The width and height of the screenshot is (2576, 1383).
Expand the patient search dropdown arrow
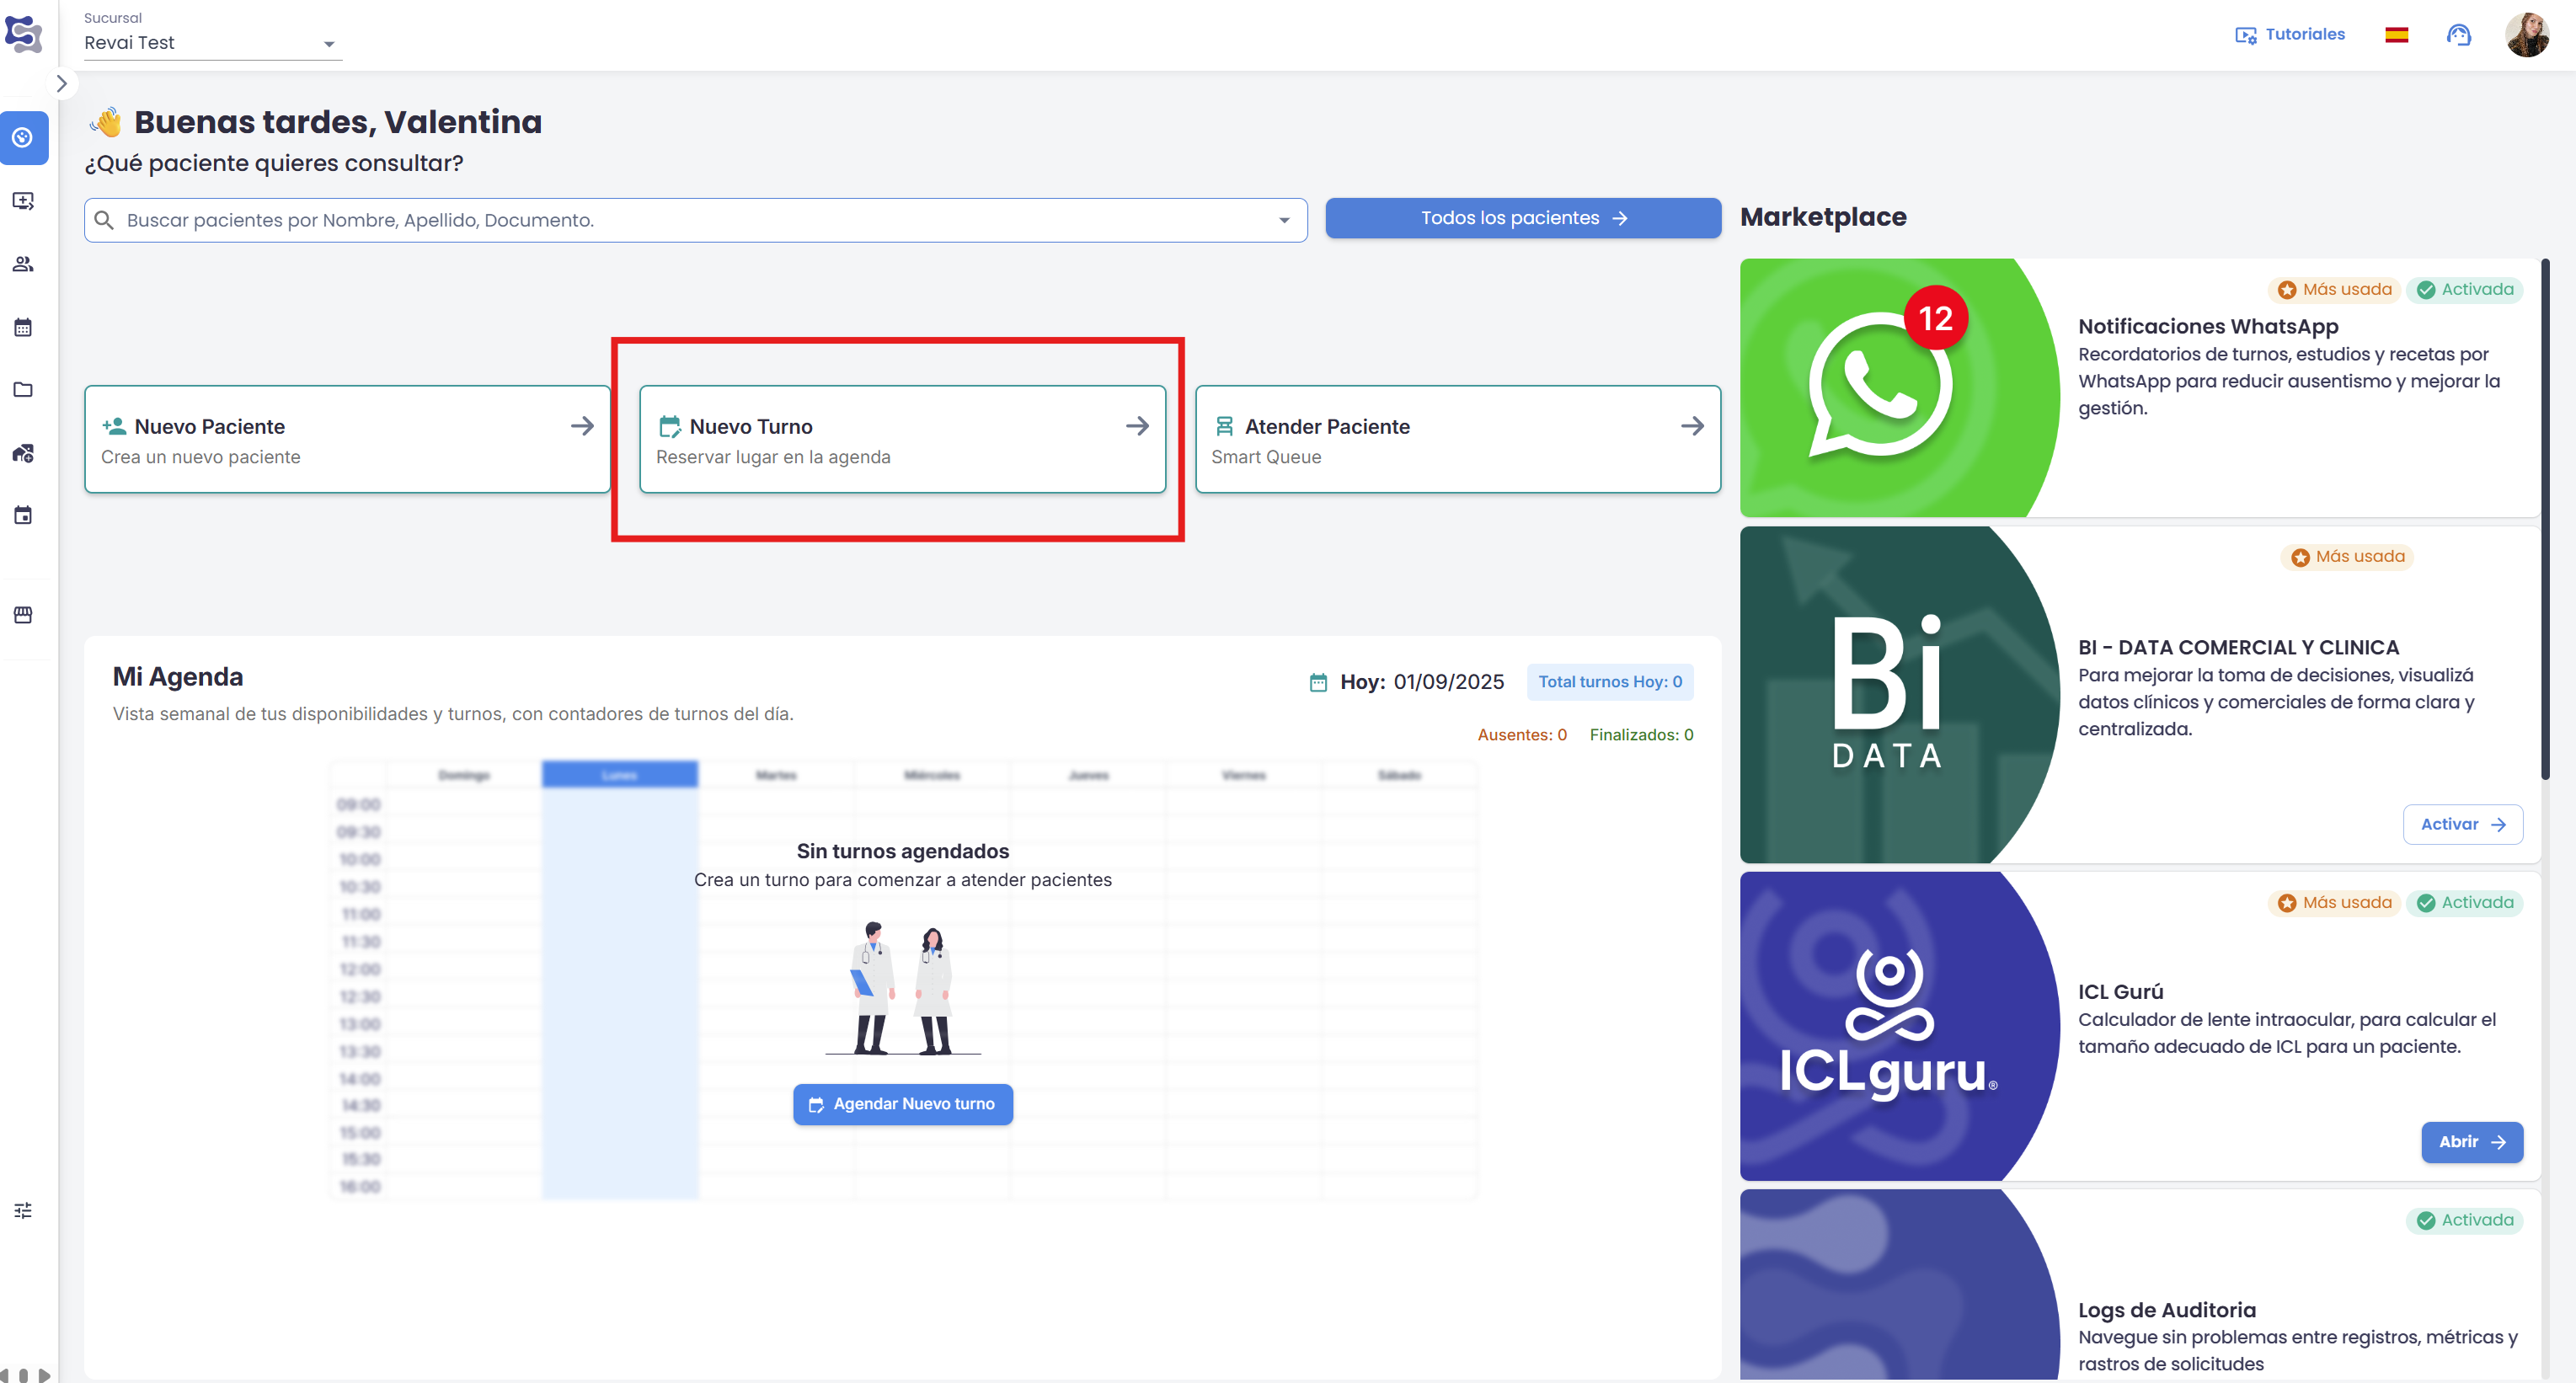(x=1284, y=220)
